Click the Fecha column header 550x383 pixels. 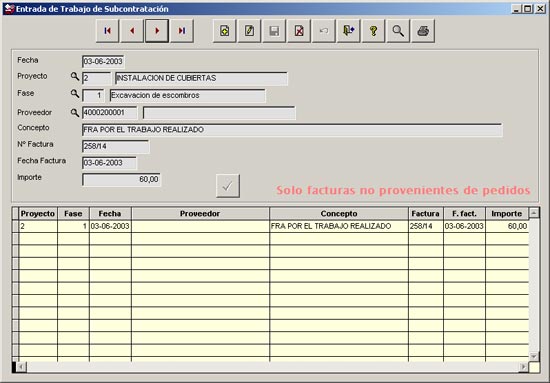click(x=110, y=214)
